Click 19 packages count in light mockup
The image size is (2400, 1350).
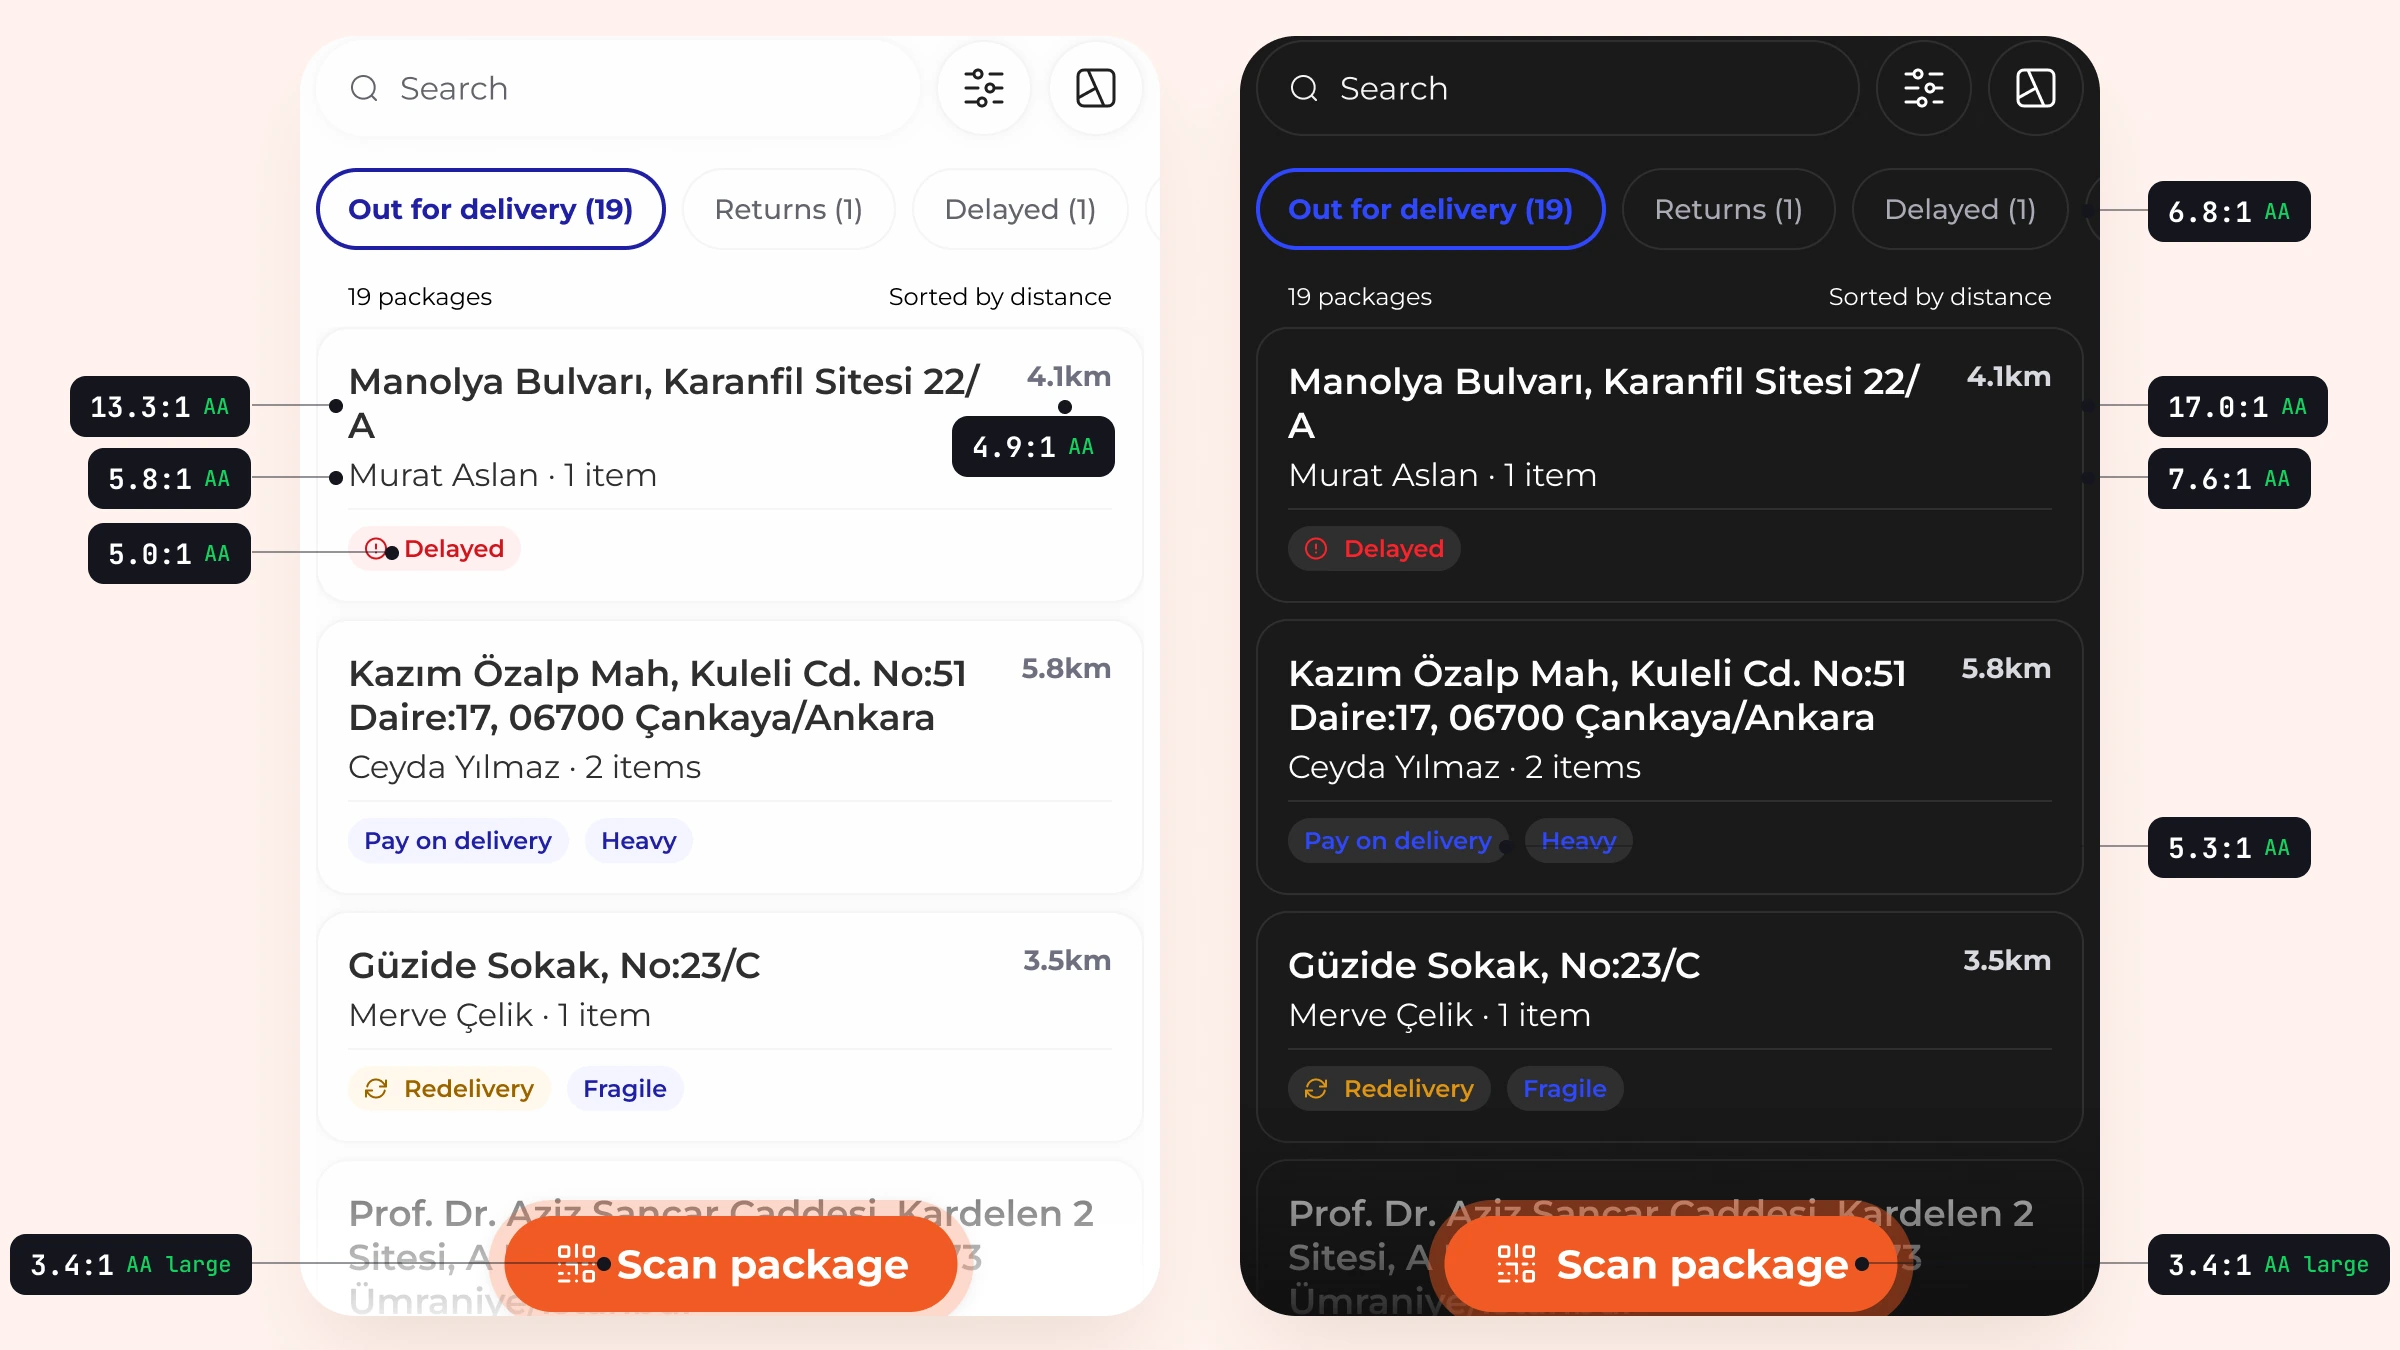(x=420, y=297)
